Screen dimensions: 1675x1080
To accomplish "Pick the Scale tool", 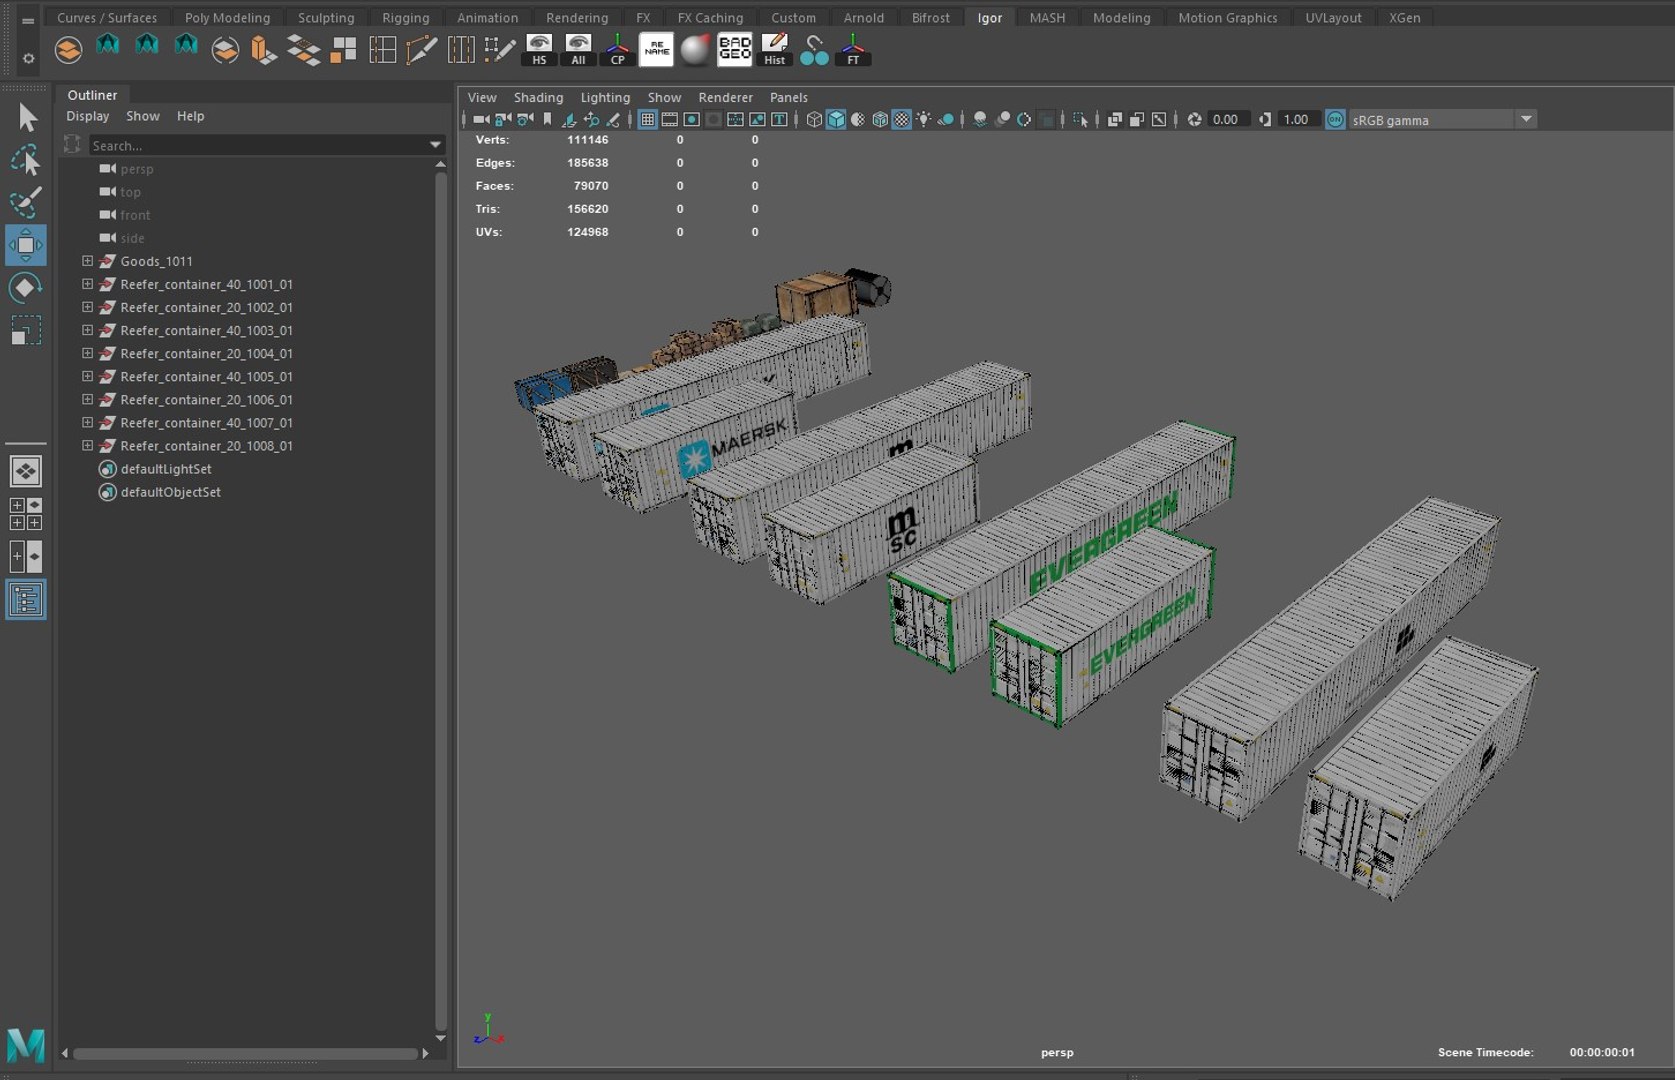I will (26, 331).
